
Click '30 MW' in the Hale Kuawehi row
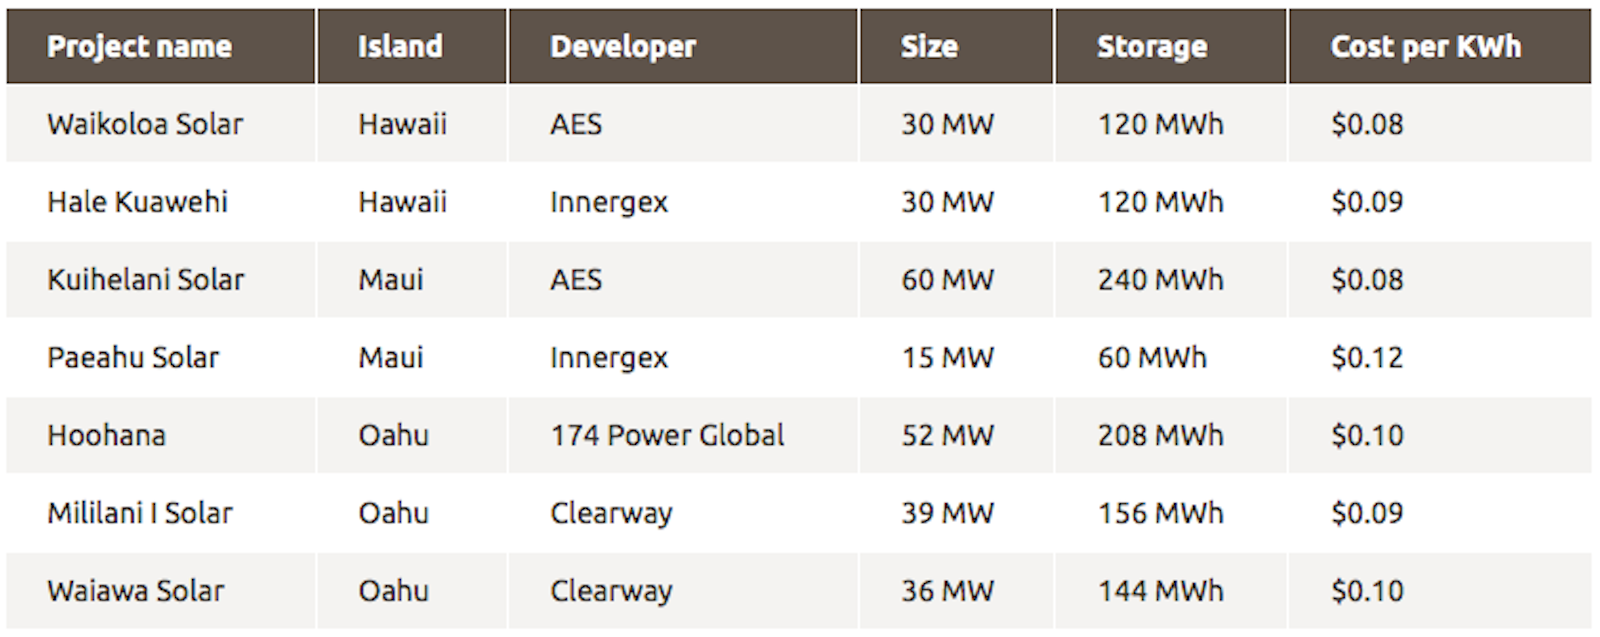pyautogui.click(x=948, y=202)
